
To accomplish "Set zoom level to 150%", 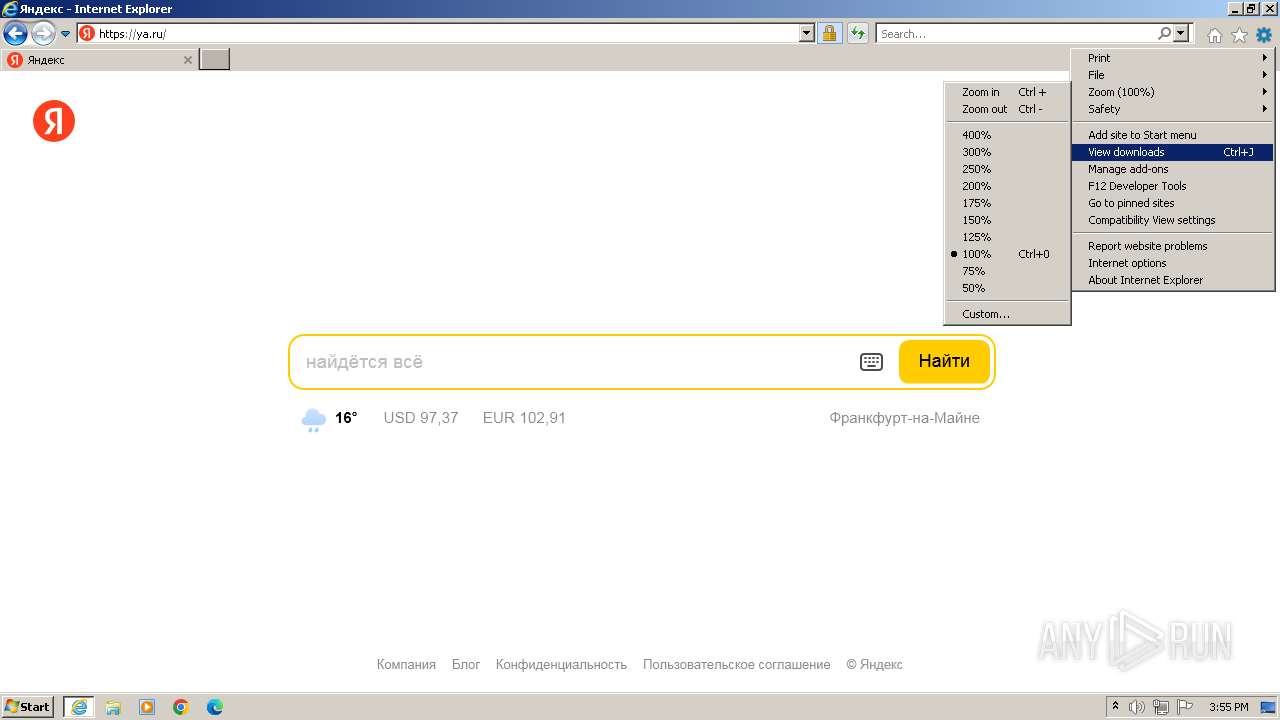I will tap(1007, 220).
